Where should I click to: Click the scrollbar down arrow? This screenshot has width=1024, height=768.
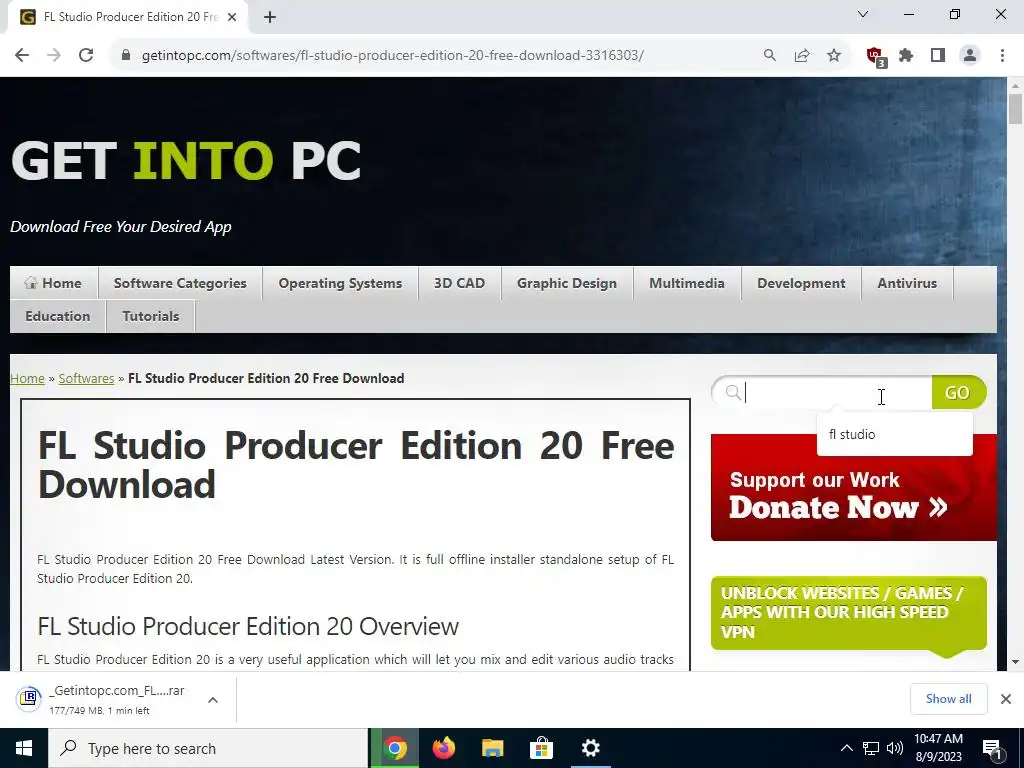(x=1015, y=661)
